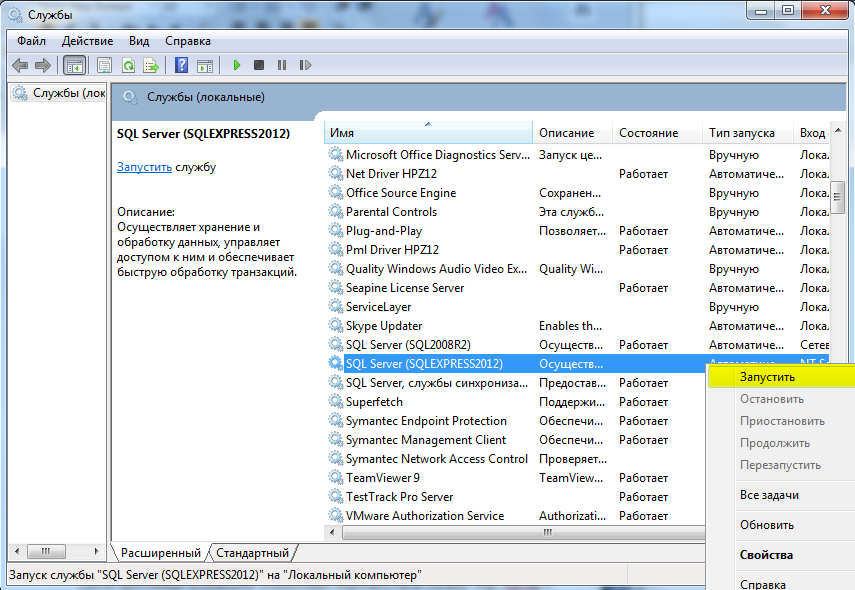Select the Pml Driver HPZ12 row
855x590 pixels.
tap(577, 250)
